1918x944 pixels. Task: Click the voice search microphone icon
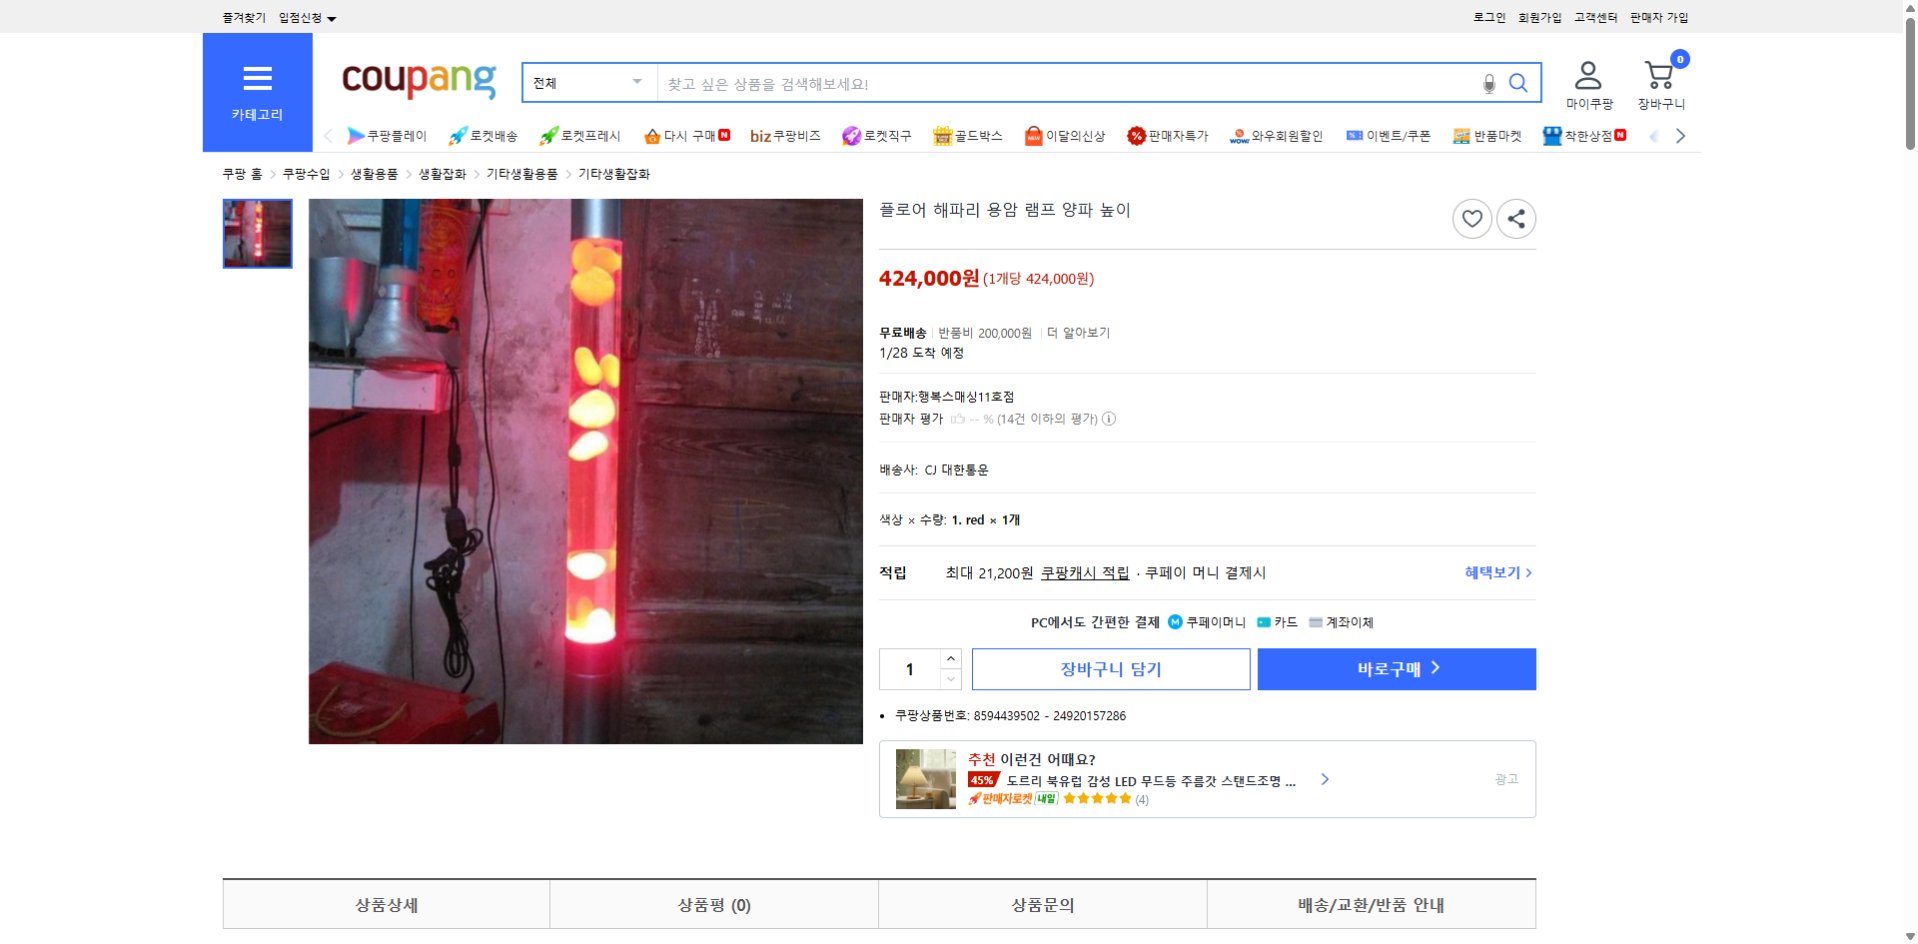tap(1489, 83)
